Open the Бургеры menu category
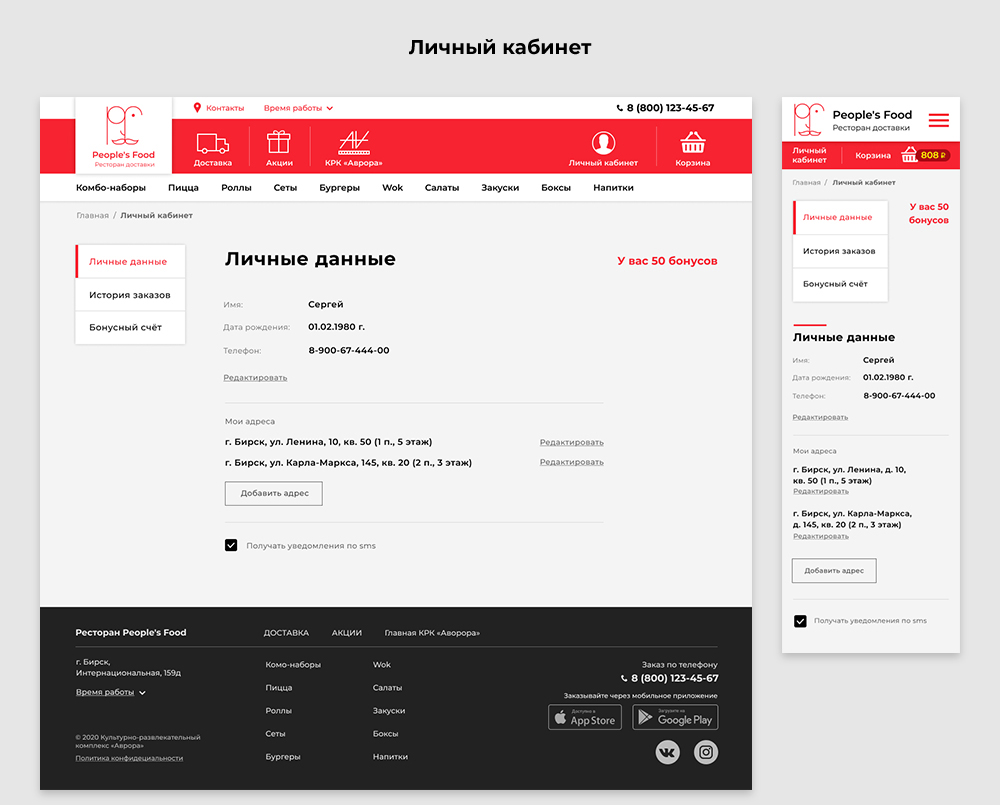Viewport: 1000px width, 805px height. tap(339, 188)
